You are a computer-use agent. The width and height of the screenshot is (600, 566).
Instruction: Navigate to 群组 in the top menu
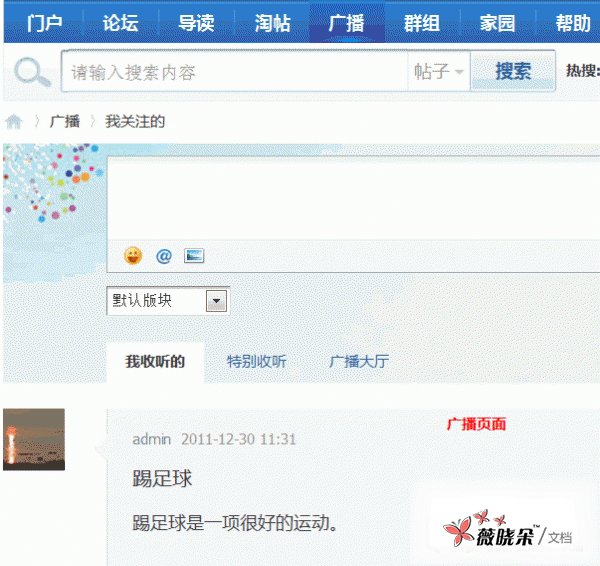(x=422, y=23)
